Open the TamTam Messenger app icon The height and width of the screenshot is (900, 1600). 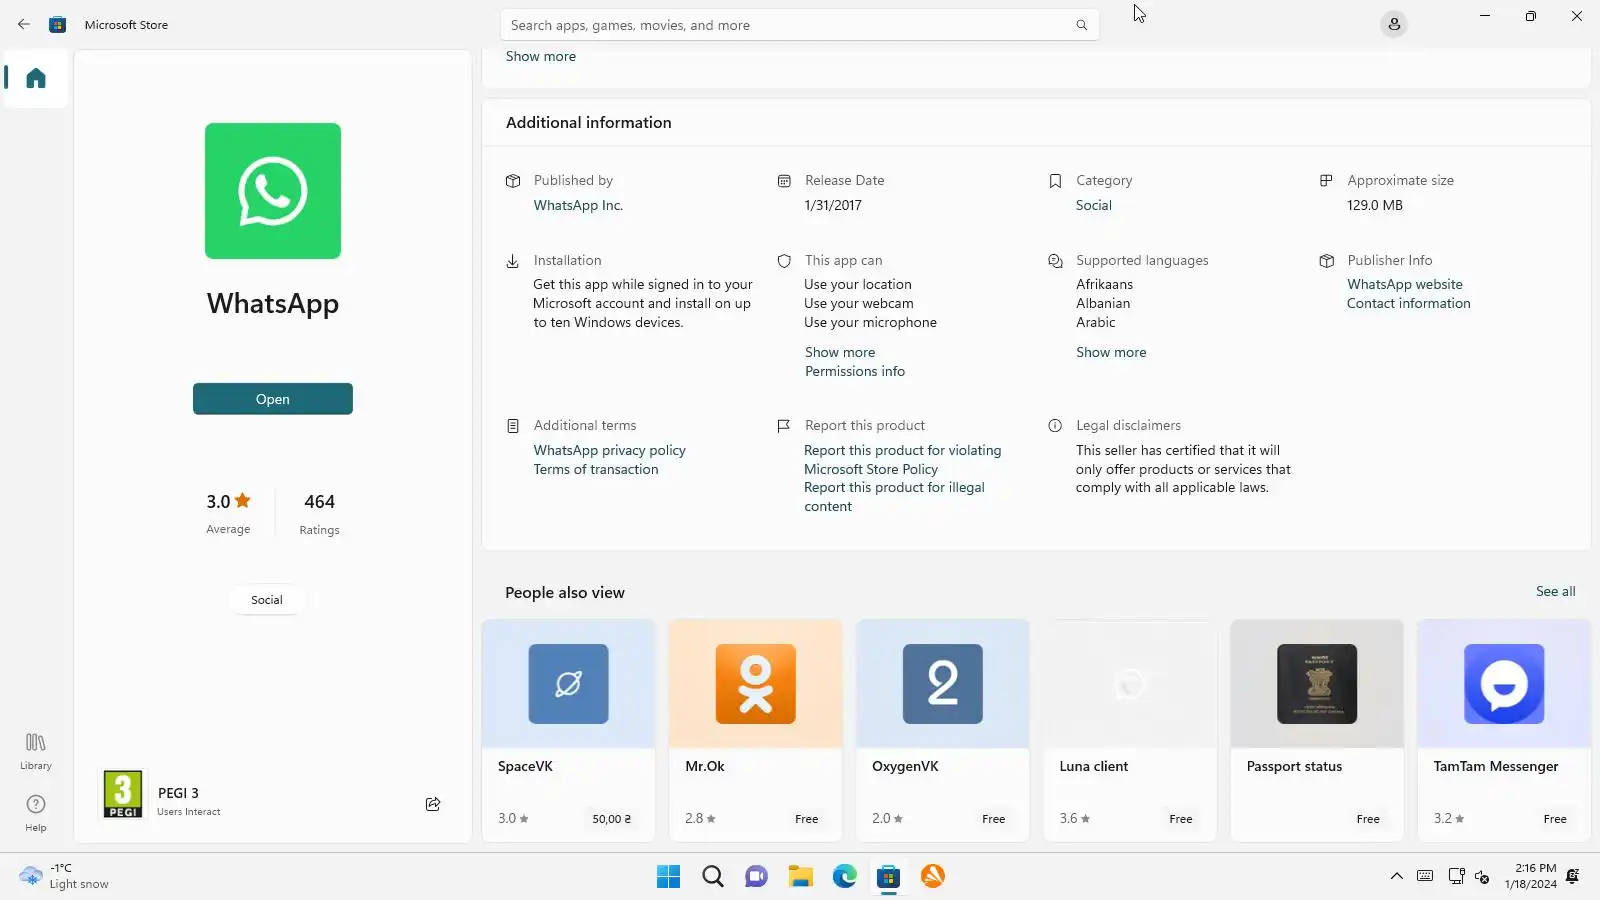[1504, 684]
